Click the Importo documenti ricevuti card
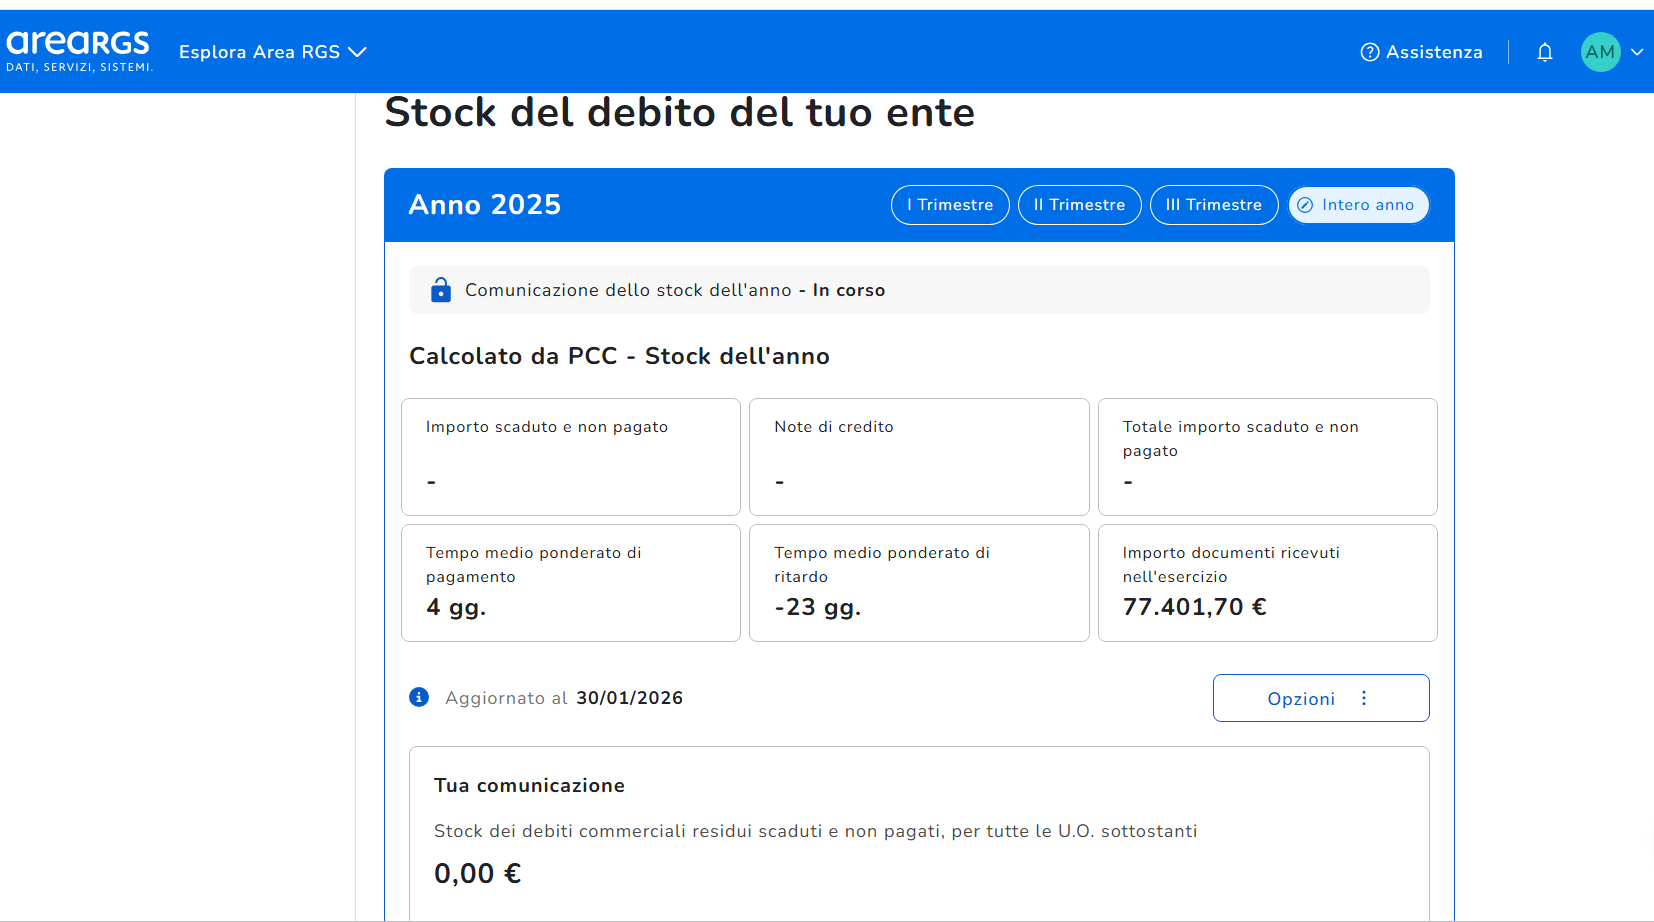The width and height of the screenshot is (1654, 922). (x=1267, y=582)
